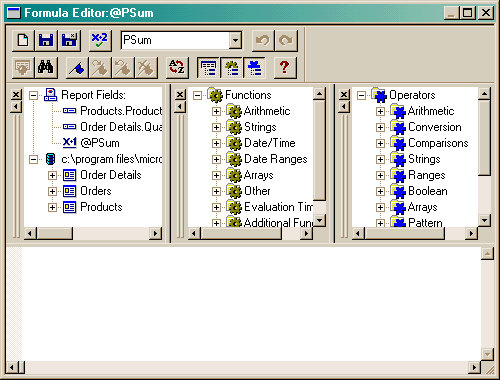This screenshot has height=380, width=500.
Task: Toggle the Report Fields tree panel button
Action: [x=208, y=68]
